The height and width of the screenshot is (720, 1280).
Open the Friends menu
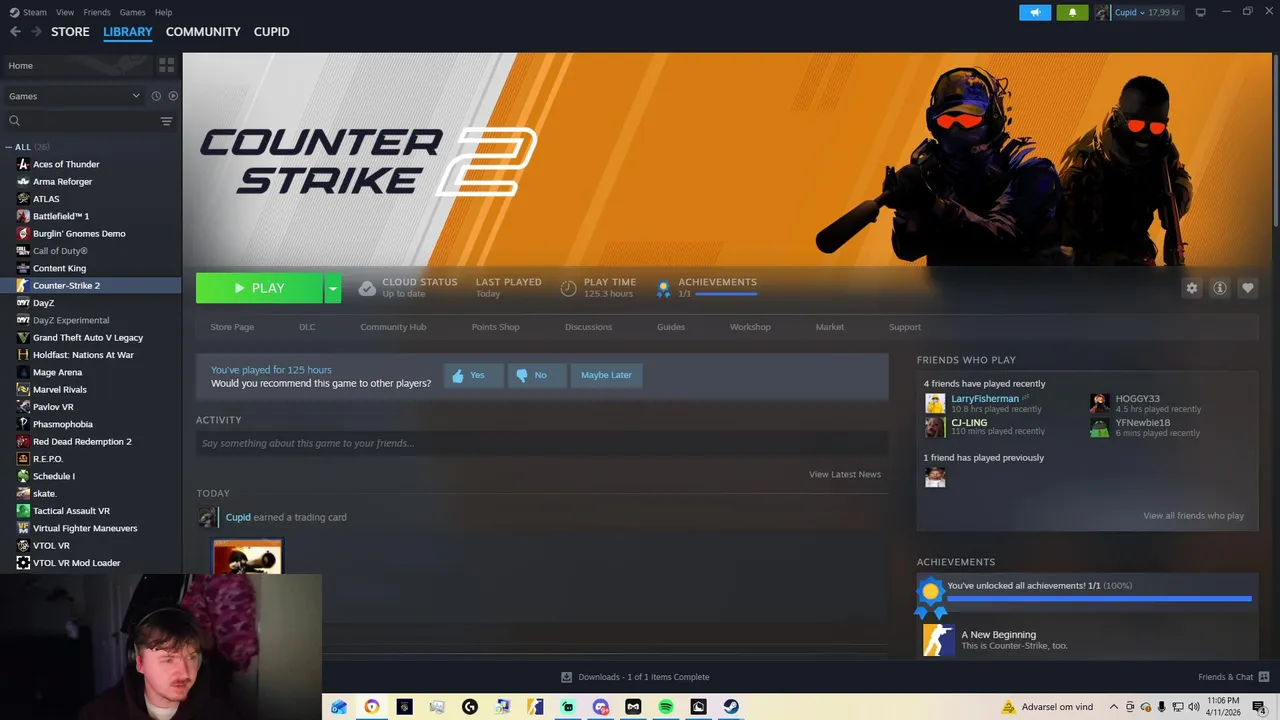tap(97, 12)
